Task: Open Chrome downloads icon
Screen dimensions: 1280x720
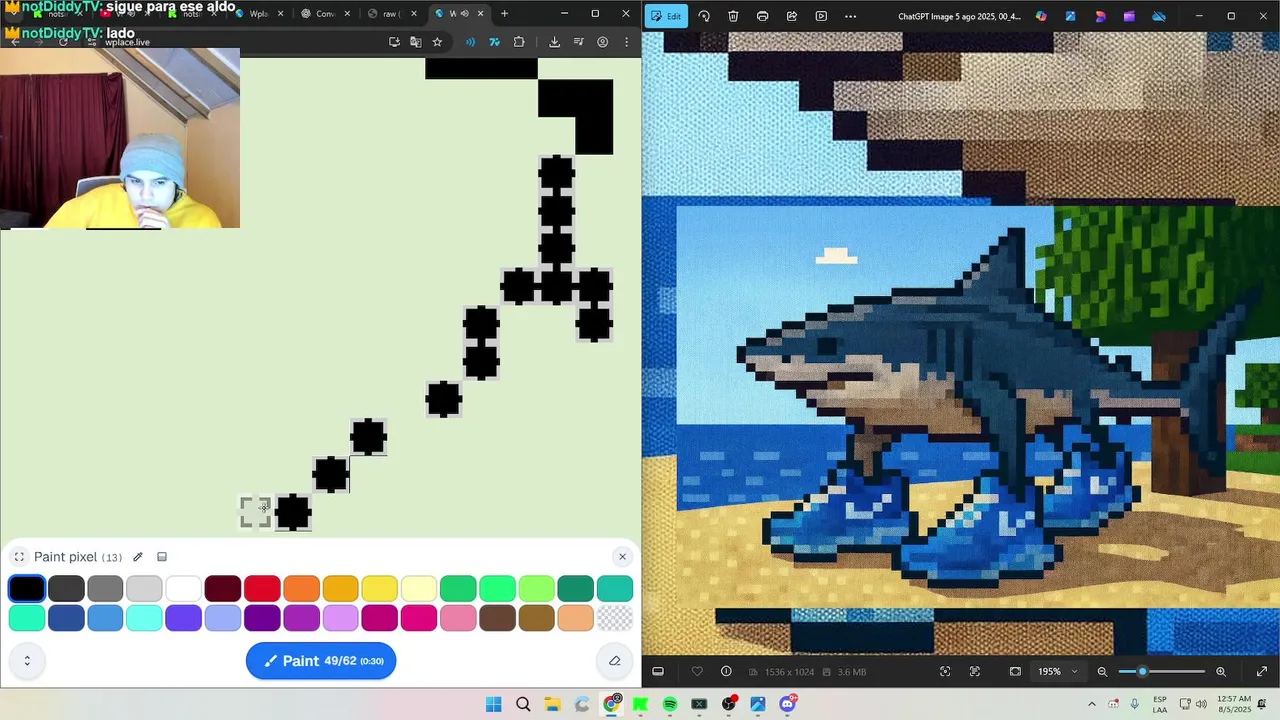Action: (x=554, y=42)
